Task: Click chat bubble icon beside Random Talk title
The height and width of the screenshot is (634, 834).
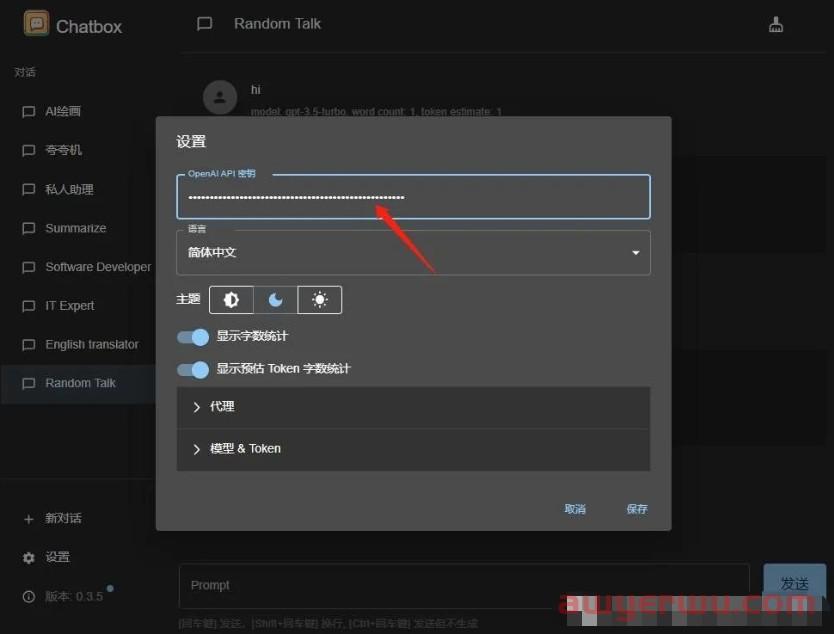Action: click(x=204, y=24)
